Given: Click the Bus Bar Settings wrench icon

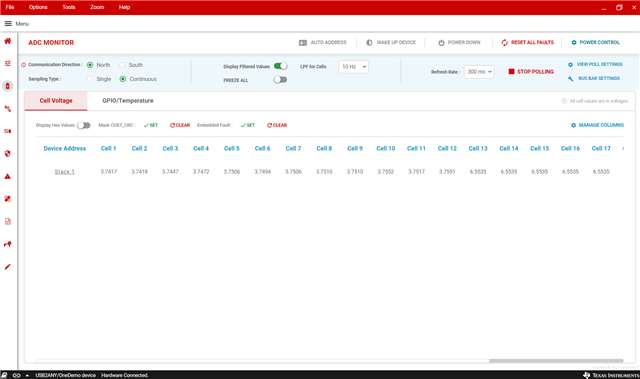Looking at the screenshot, I should click(571, 78).
